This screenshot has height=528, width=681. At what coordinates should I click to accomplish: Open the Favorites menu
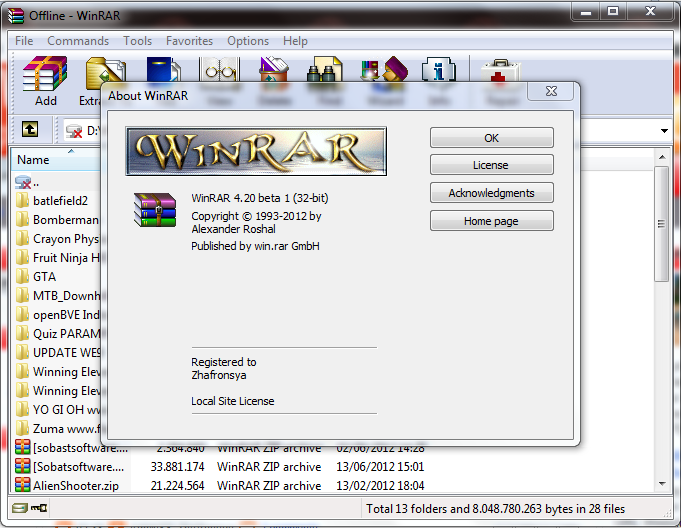point(189,41)
